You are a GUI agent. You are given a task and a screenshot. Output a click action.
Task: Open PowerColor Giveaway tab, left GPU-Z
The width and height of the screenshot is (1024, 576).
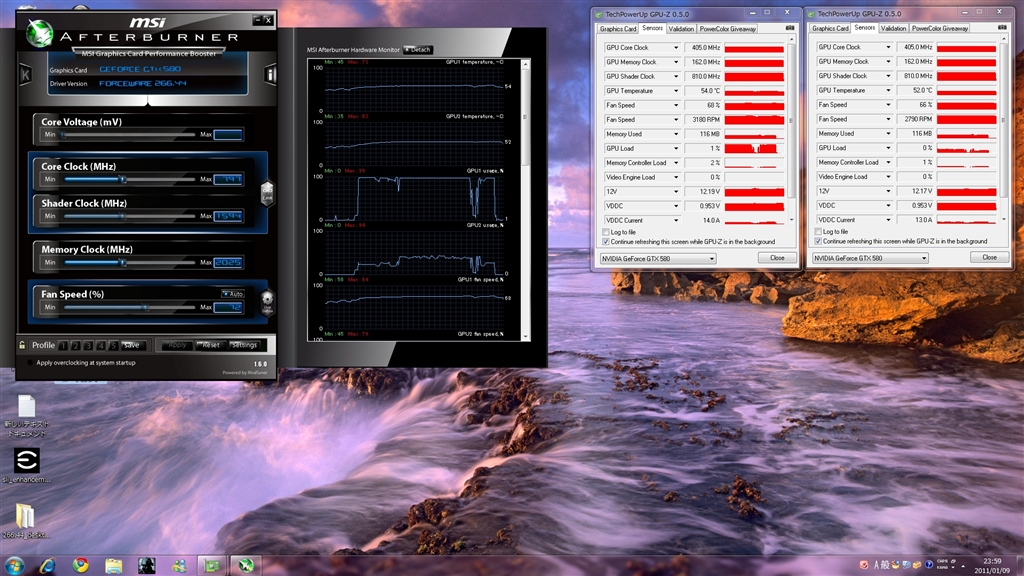[728, 29]
